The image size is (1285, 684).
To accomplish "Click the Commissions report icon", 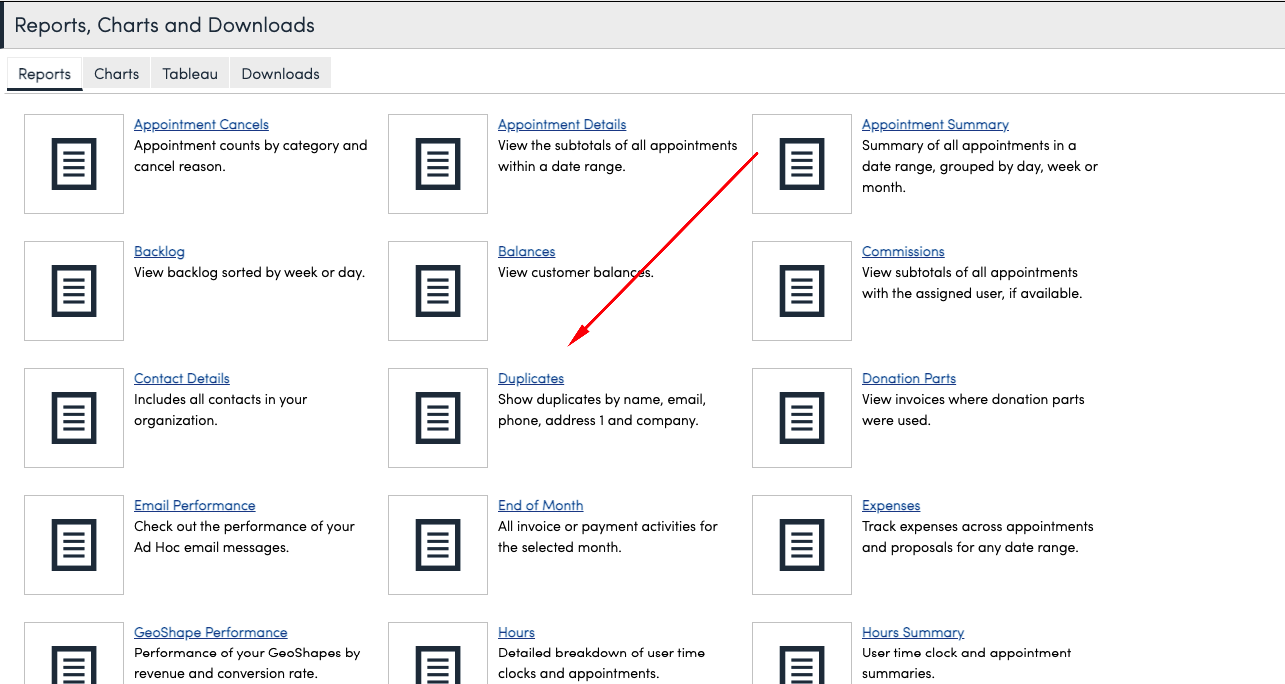I will pos(802,291).
